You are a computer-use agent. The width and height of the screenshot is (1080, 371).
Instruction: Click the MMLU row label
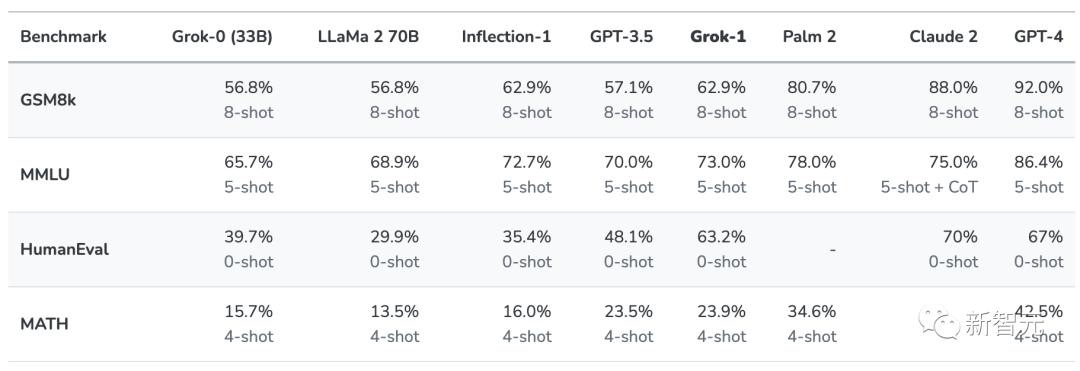45,175
